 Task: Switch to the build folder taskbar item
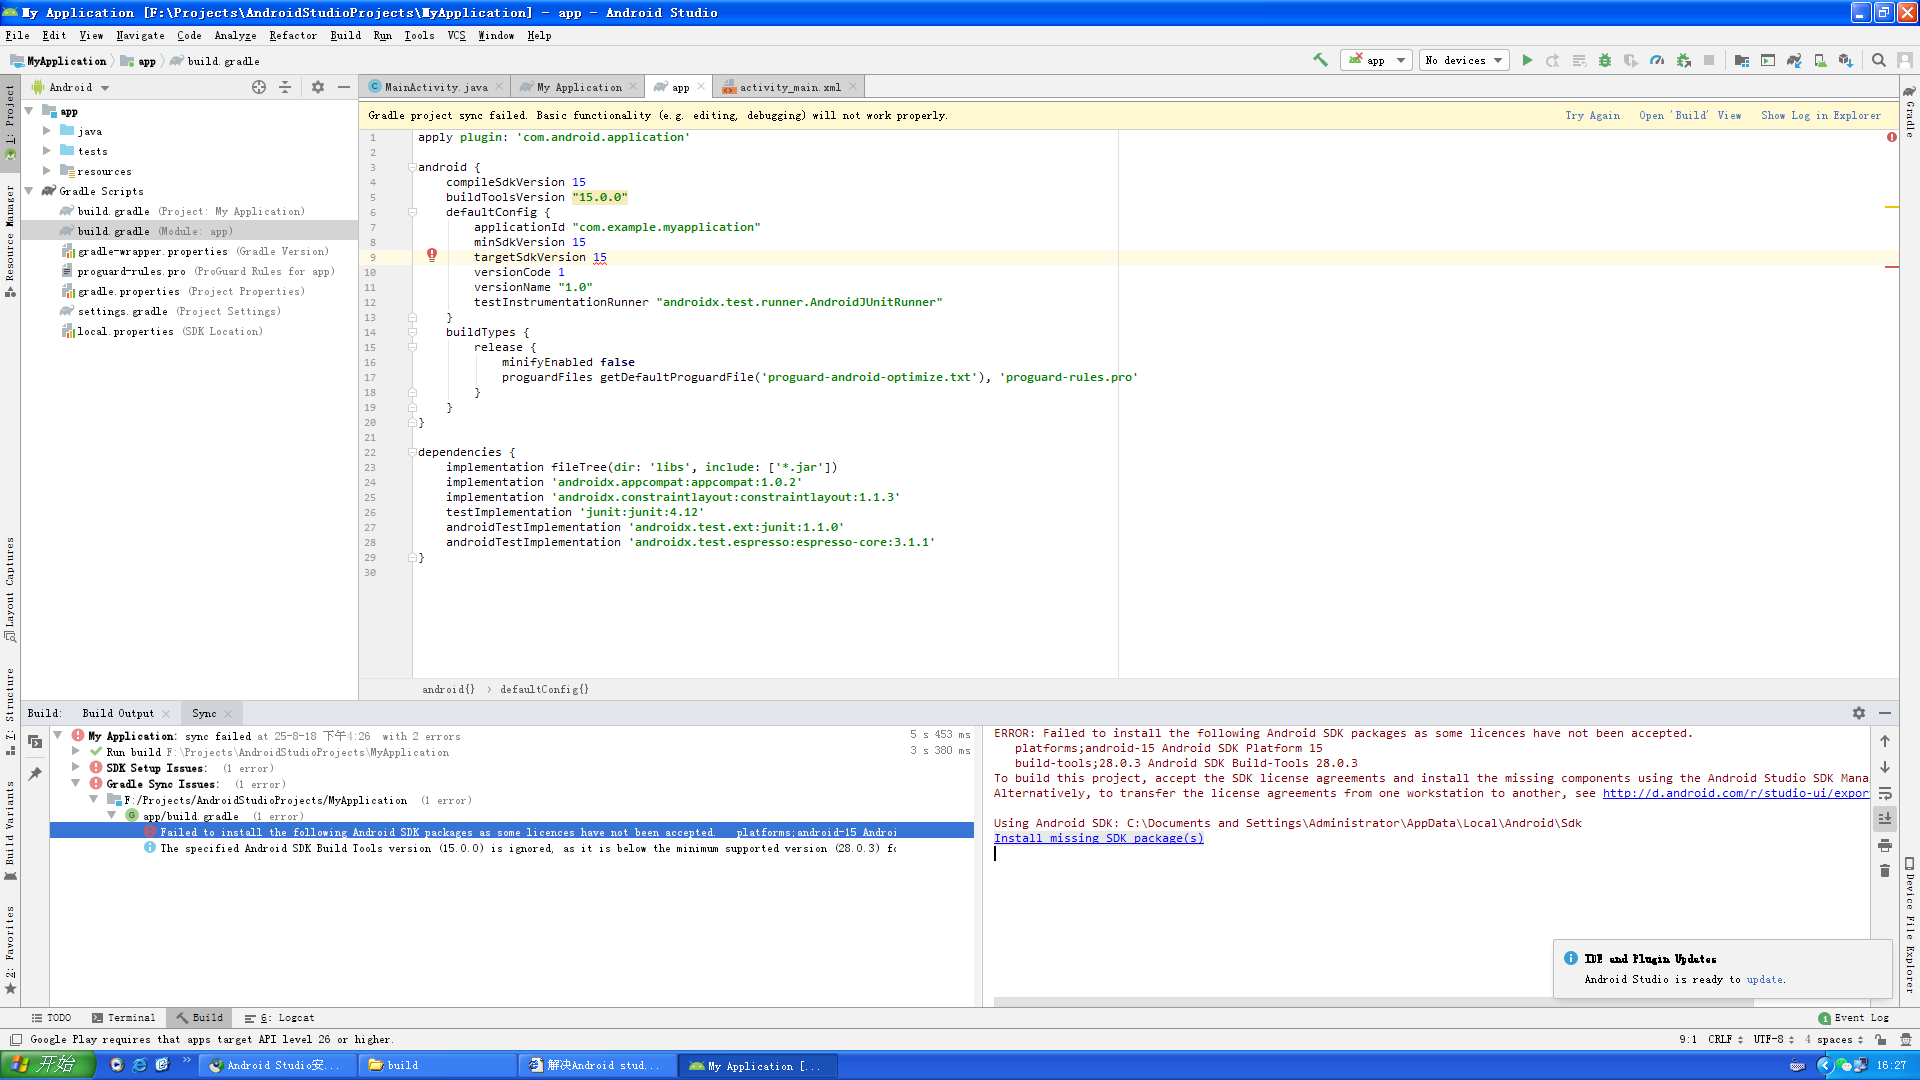[x=438, y=1065]
